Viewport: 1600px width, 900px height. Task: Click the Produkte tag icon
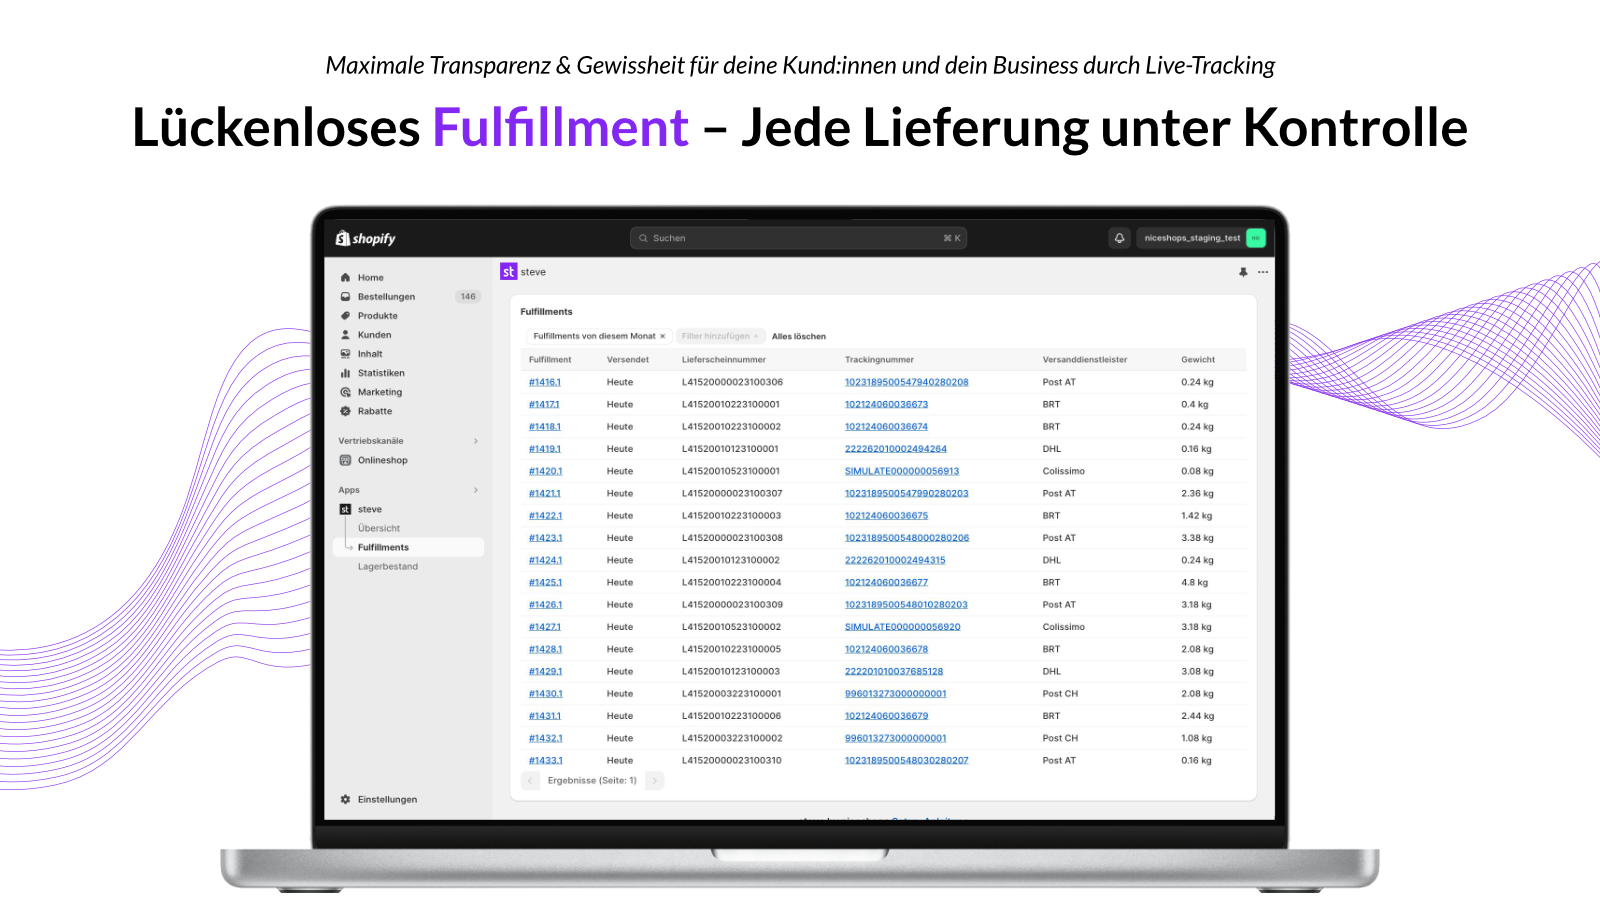[345, 316]
